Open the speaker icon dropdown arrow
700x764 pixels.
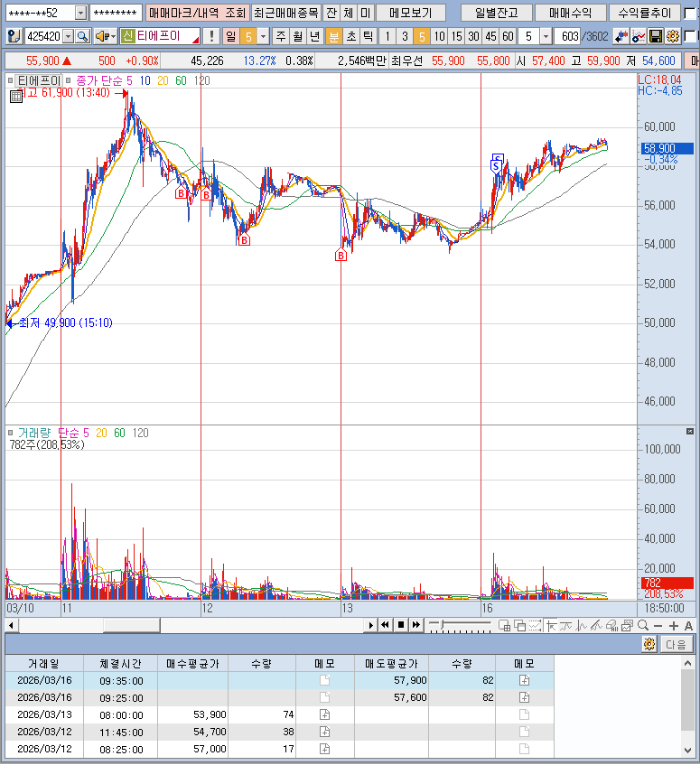coord(113,36)
